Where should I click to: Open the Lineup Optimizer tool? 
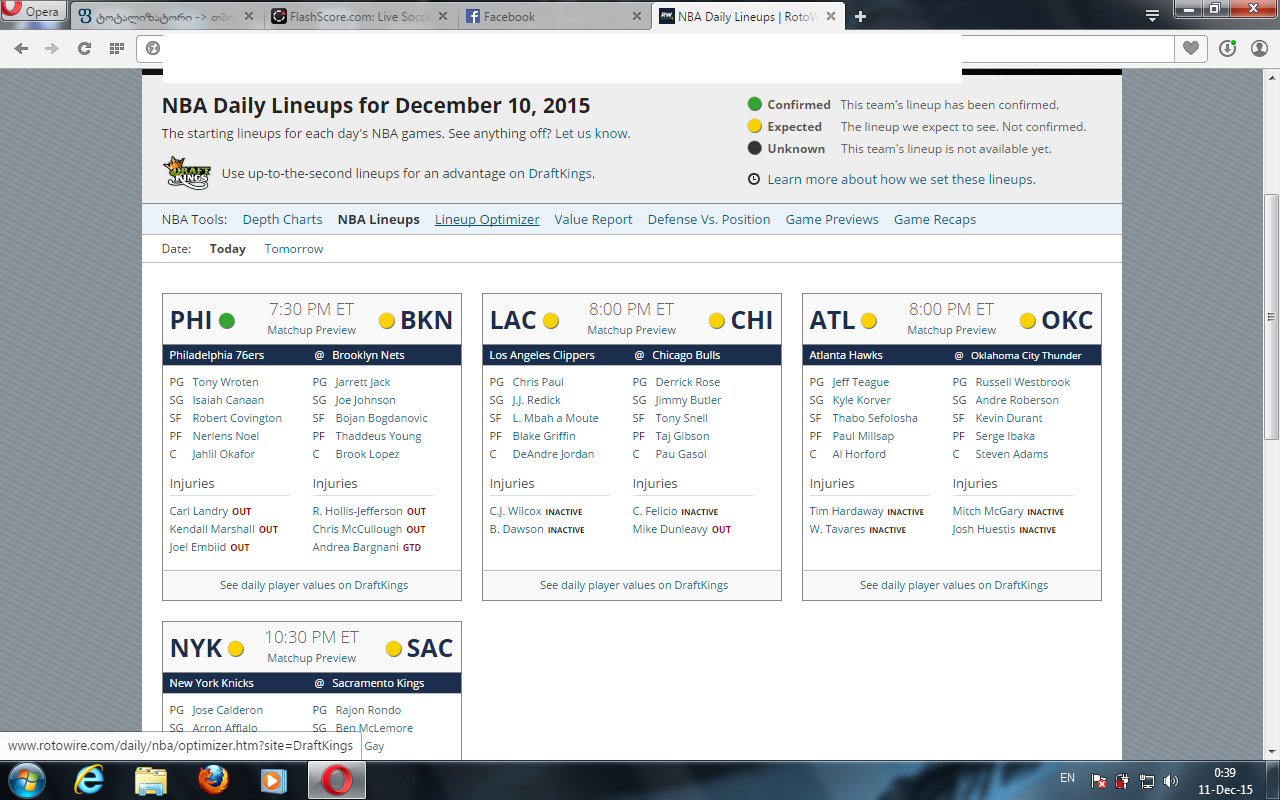[487, 220]
